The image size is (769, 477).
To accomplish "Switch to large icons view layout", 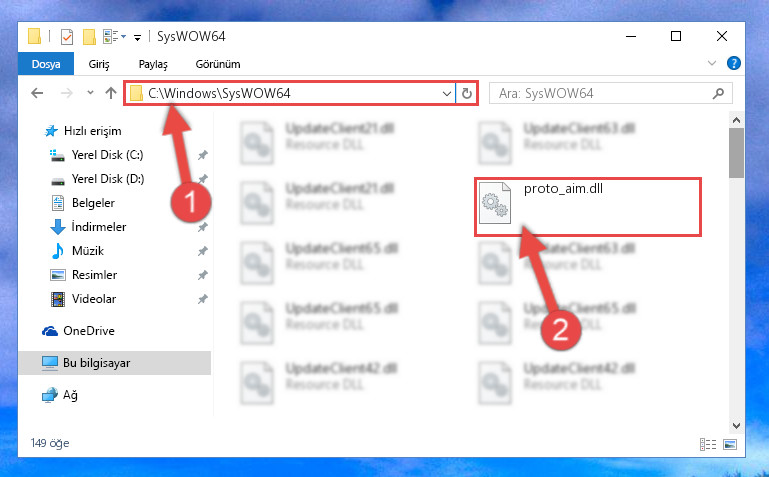I will [730, 444].
